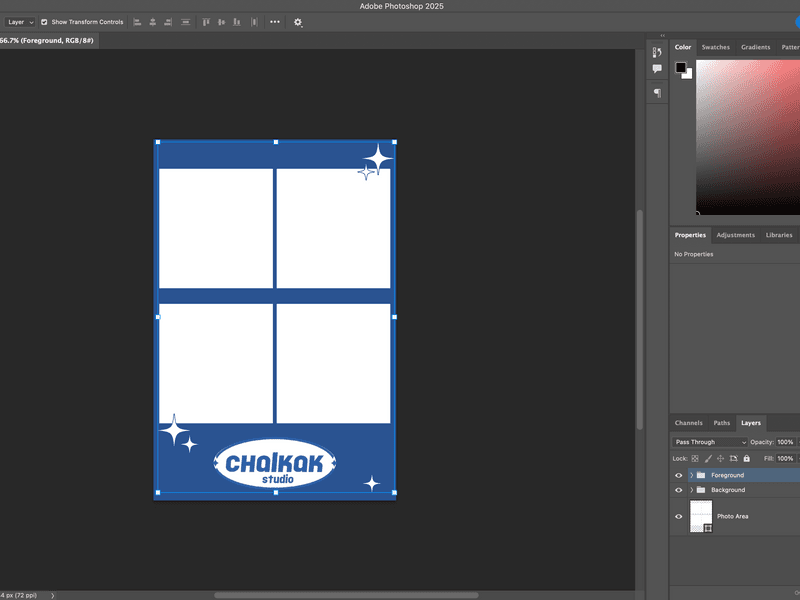
Task: Click the background color white swatch
Action: (x=688, y=75)
